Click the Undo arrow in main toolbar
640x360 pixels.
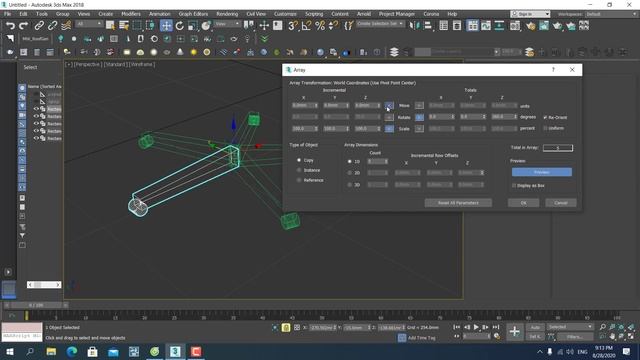[x=10, y=26]
